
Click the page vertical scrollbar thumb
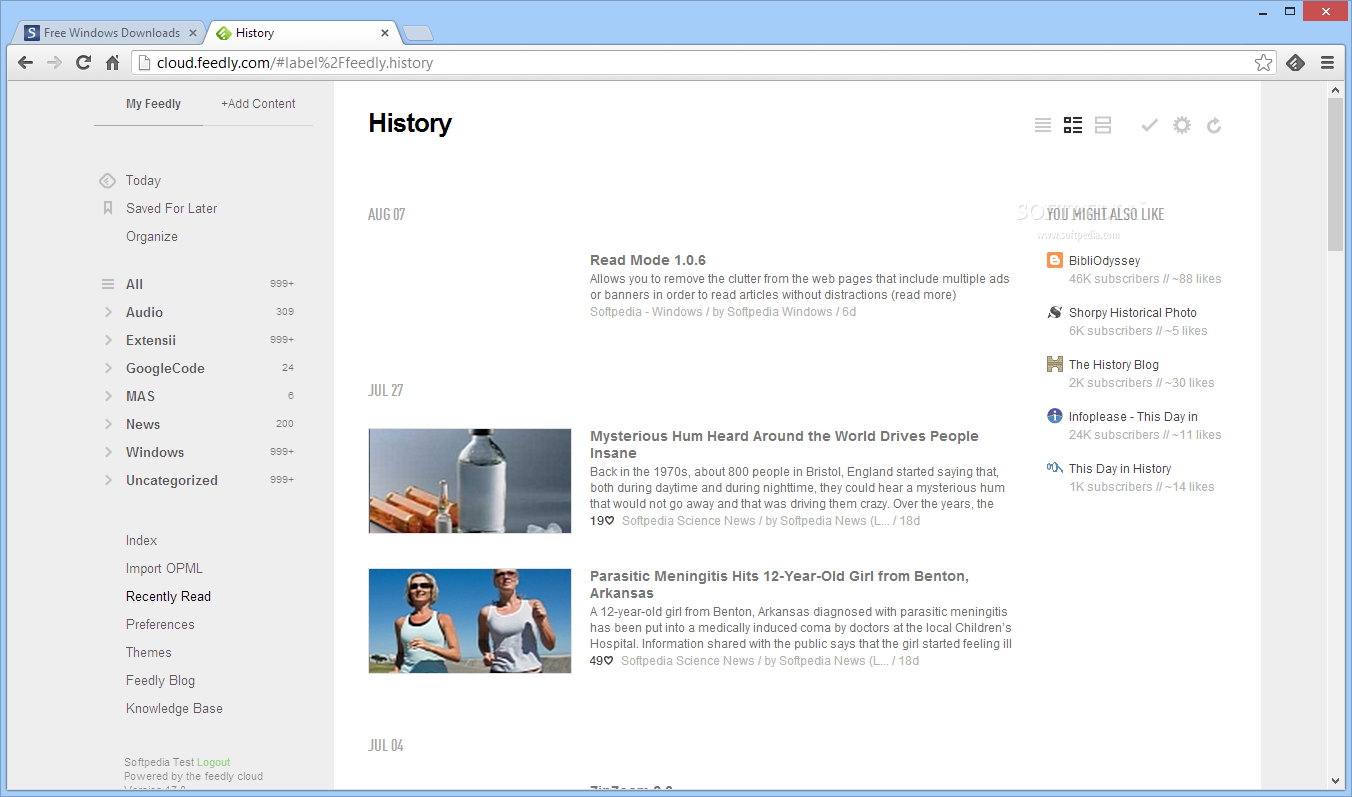(x=1335, y=175)
